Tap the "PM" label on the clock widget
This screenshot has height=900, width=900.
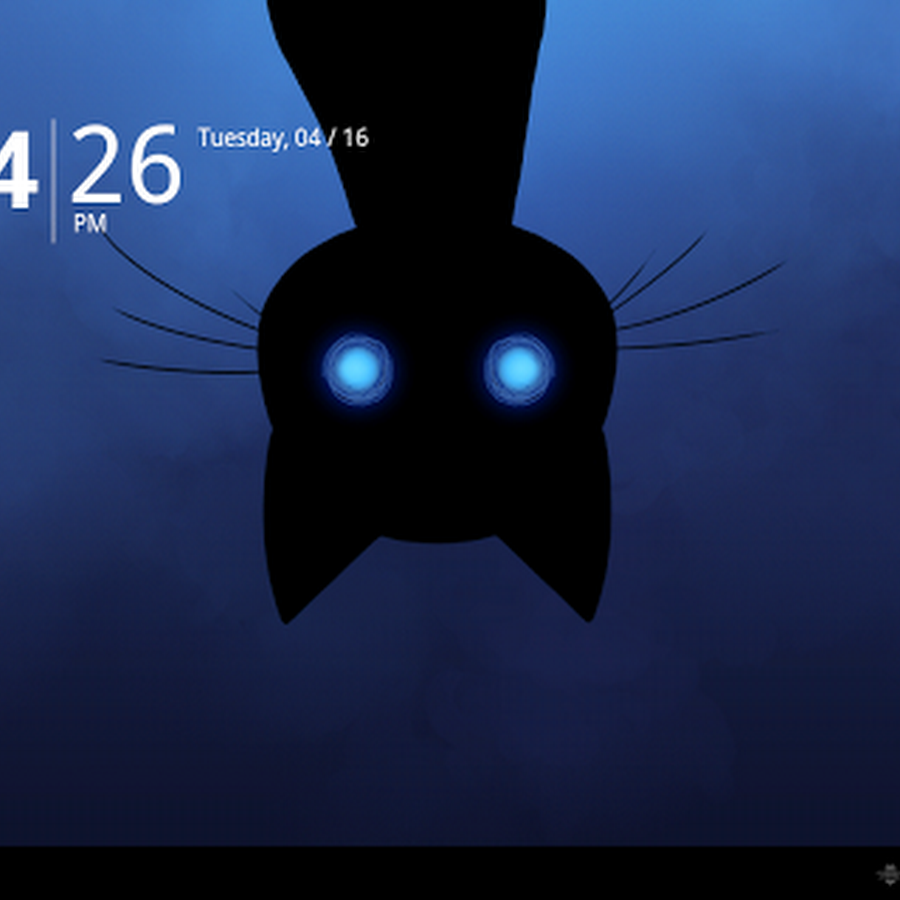(x=90, y=223)
